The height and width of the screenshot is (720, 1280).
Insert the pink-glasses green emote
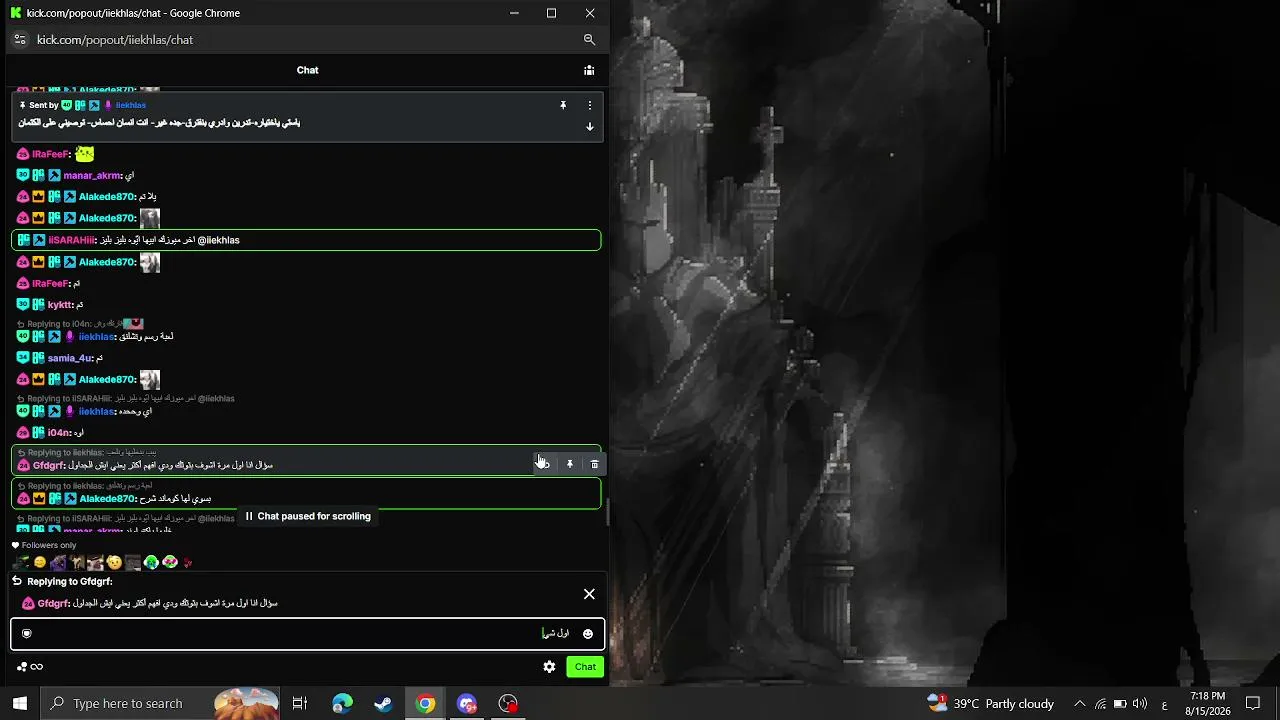[x=170, y=563]
